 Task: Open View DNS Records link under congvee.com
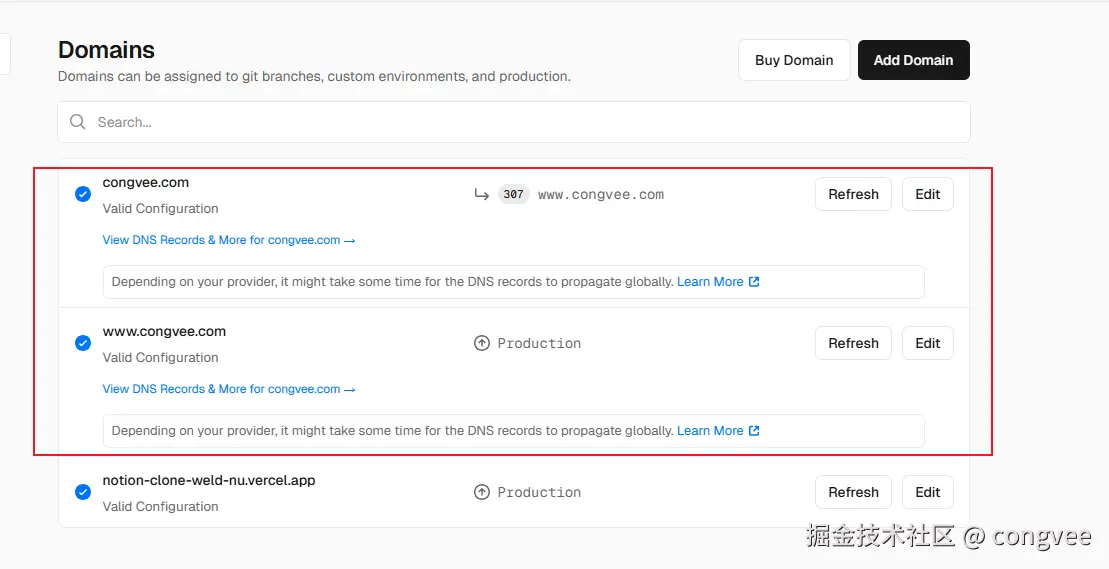228,240
